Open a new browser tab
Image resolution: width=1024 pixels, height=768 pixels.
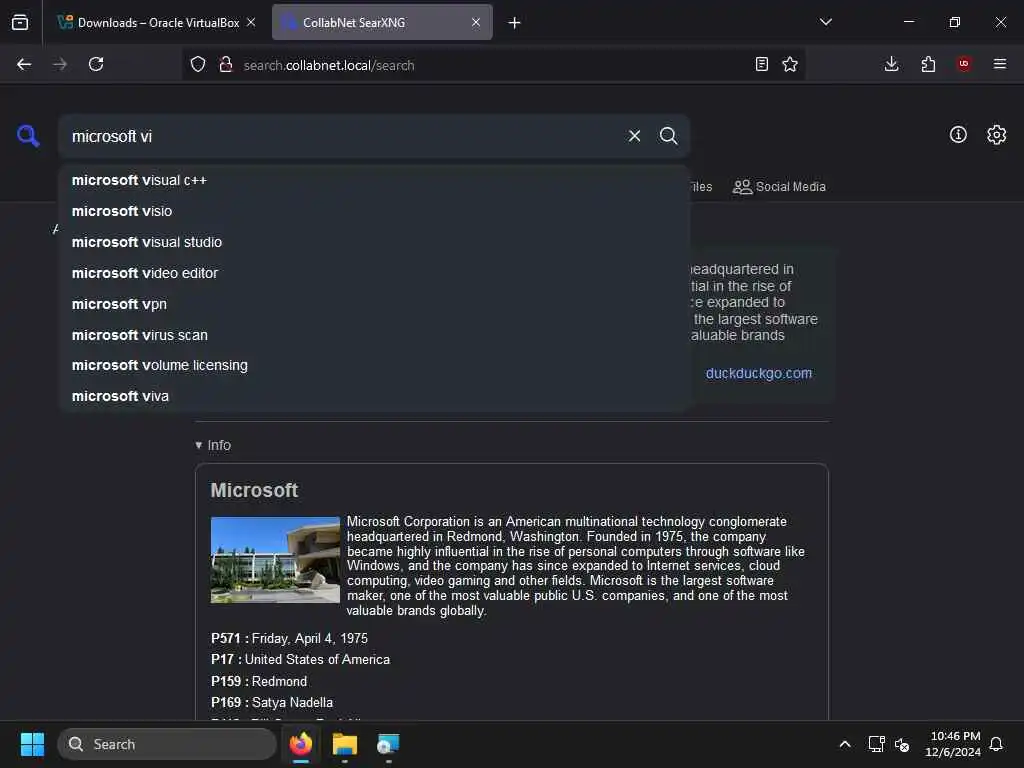(515, 23)
